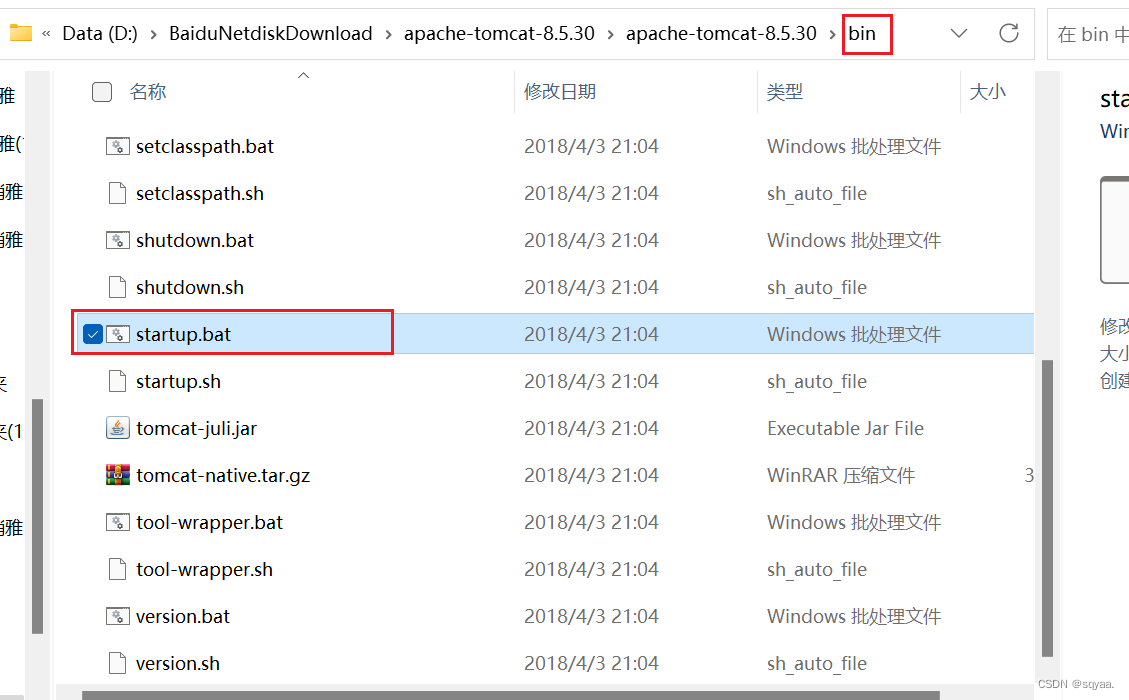Click the WinRAR 压缩文件 type cell
This screenshot has width=1129, height=700.
point(841,475)
